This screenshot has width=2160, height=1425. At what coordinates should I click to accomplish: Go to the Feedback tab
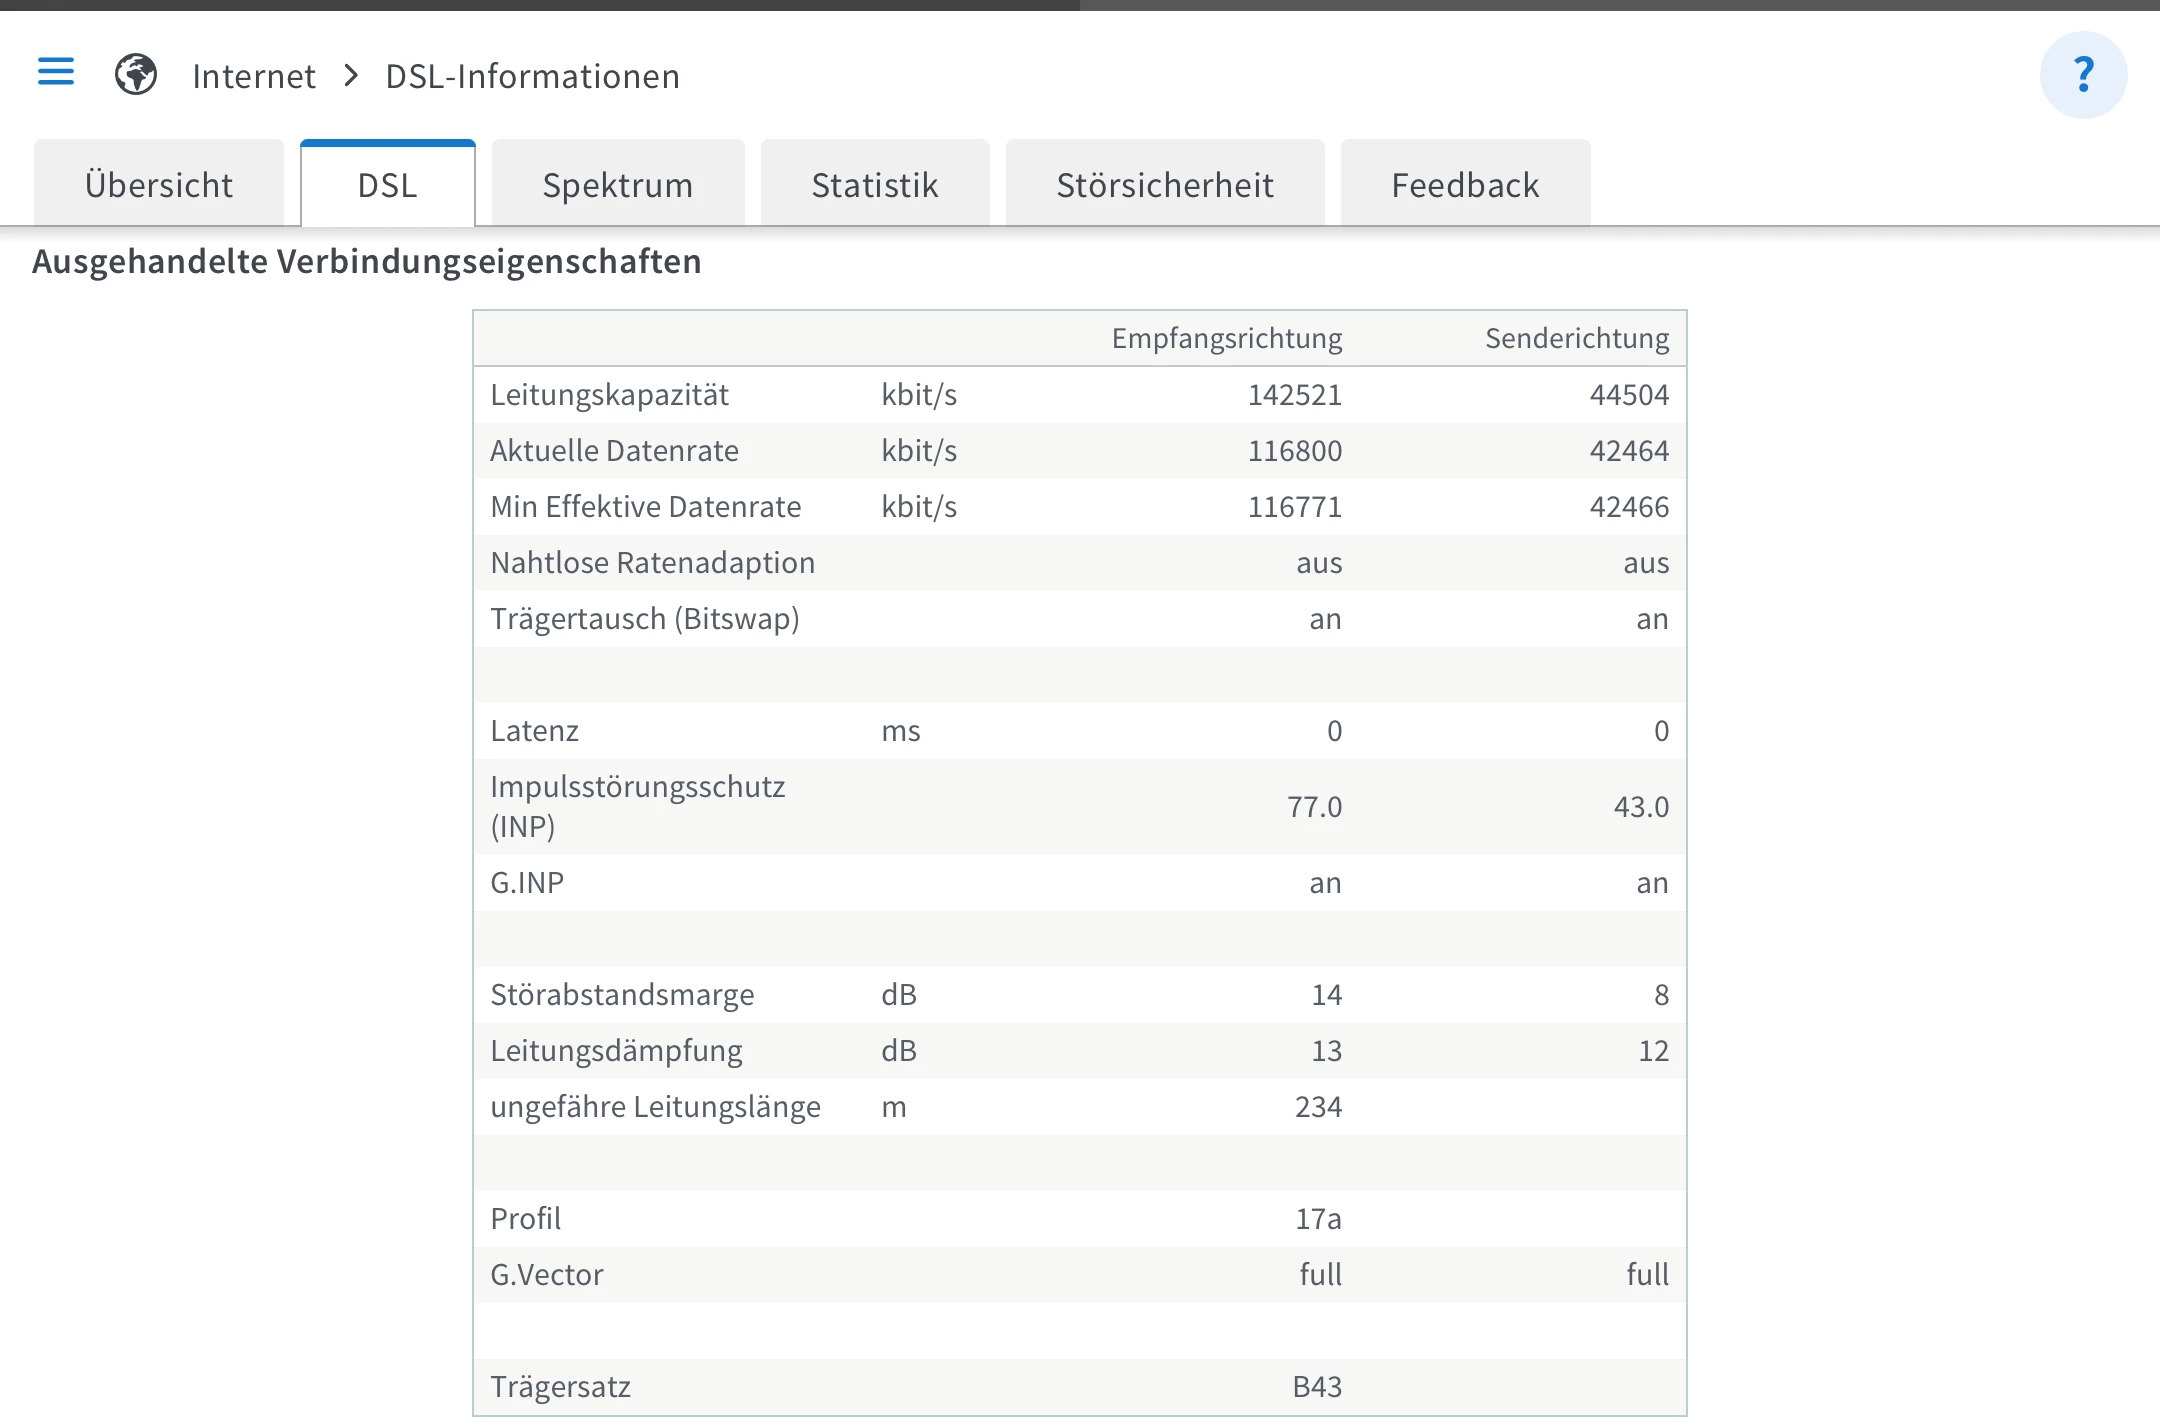click(1465, 185)
